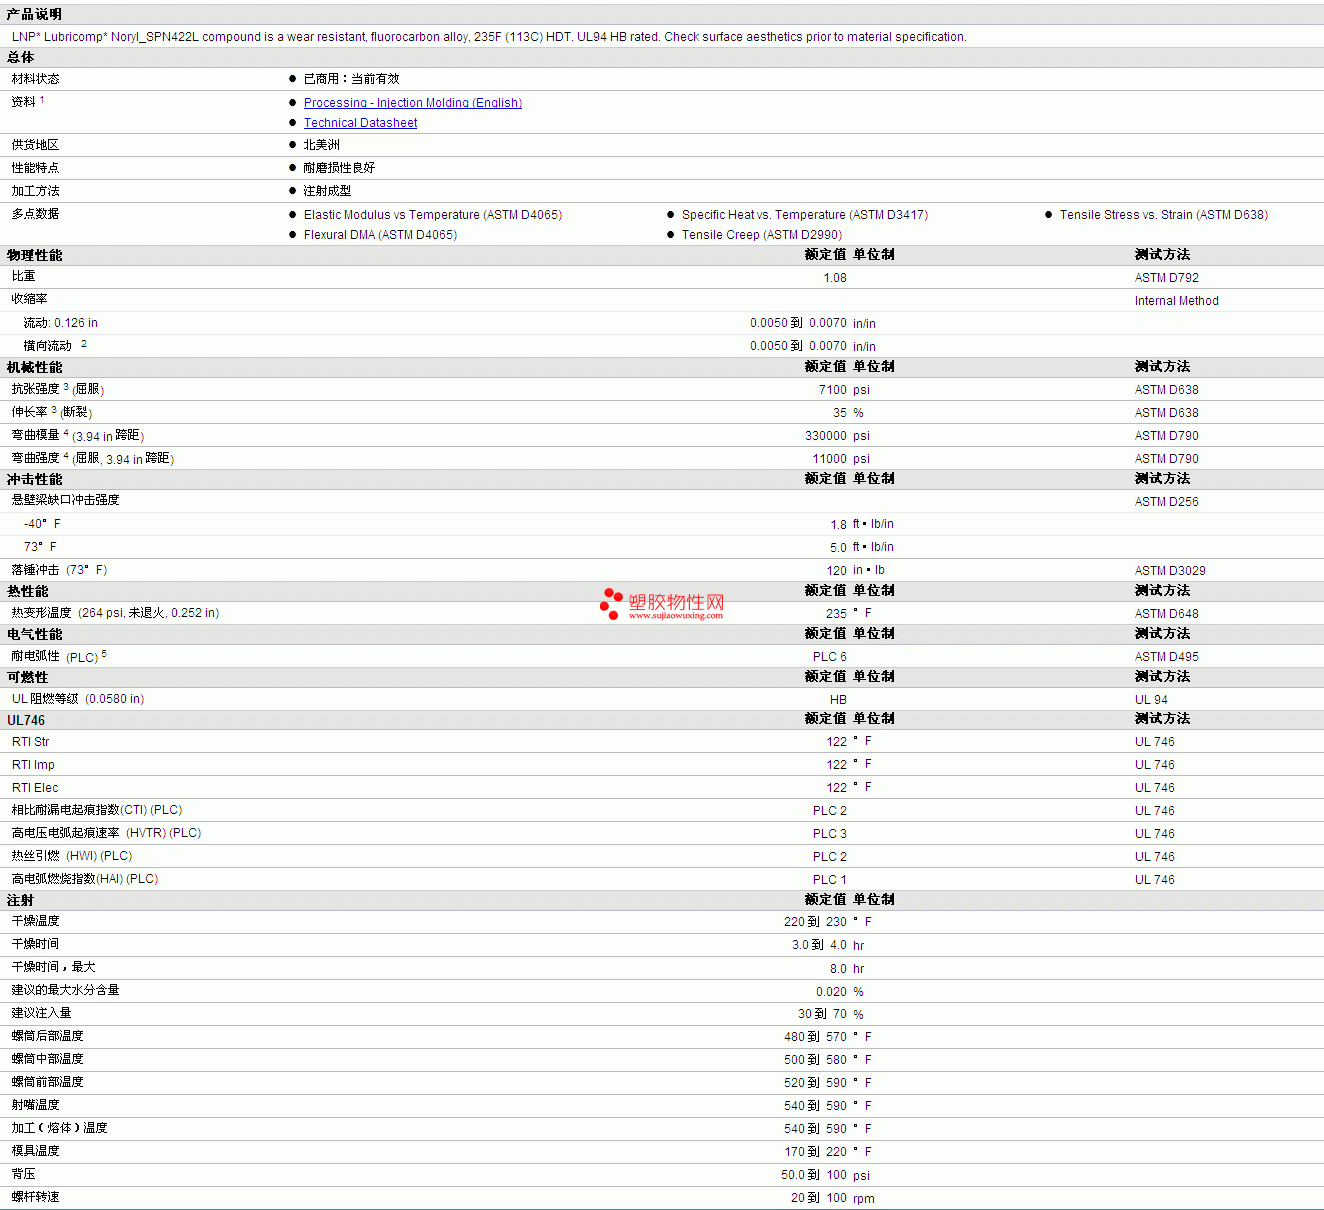This screenshot has height=1210, width=1324.
Task: Click the LNP Lubricomp Noryl_SPN422L description text
Action: coord(489,37)
